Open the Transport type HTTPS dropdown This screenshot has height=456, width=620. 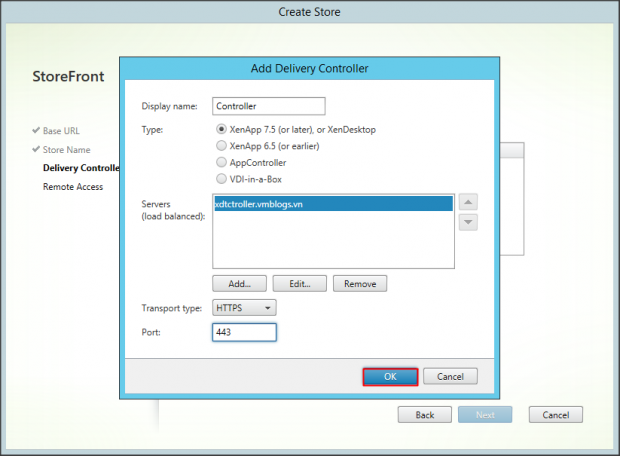(245, 309)
